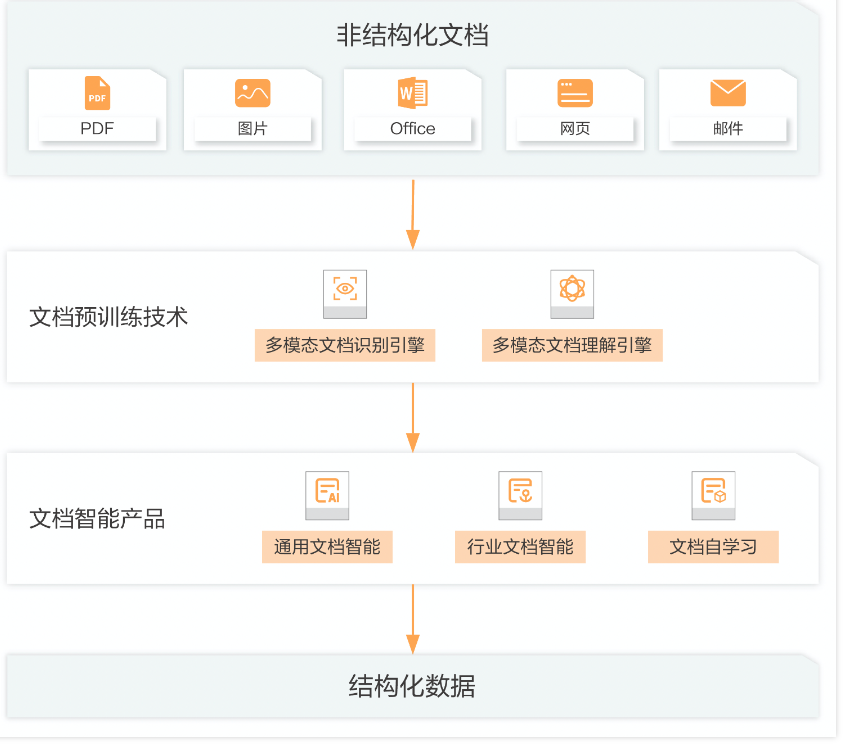
Task: Click the 结构化数据 bottom bar
Action: point(411,687)
